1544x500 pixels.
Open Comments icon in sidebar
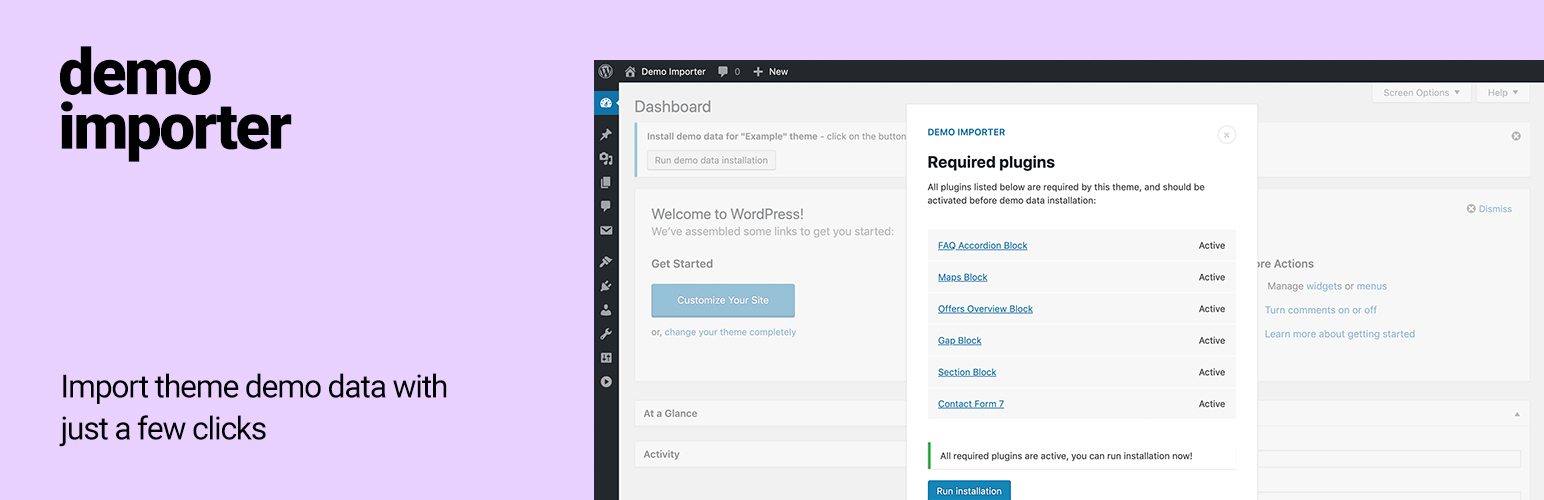click(x=606, y=206)
